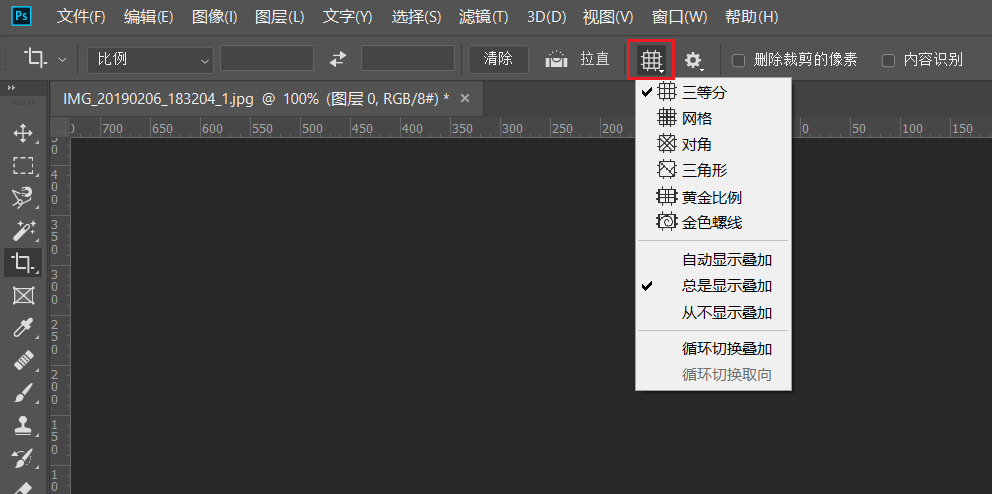Viewport: 992px width, 494px height.
Task: Click the straighten level icon
Action: pos(557,59)
